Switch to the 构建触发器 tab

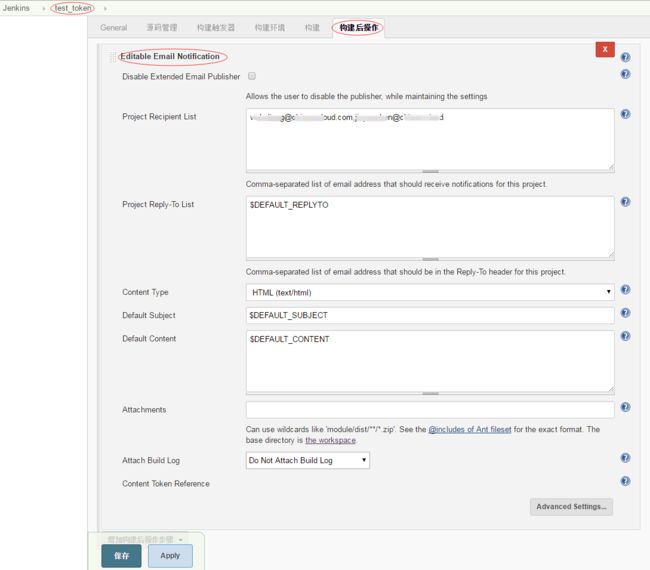pos(216,28)
